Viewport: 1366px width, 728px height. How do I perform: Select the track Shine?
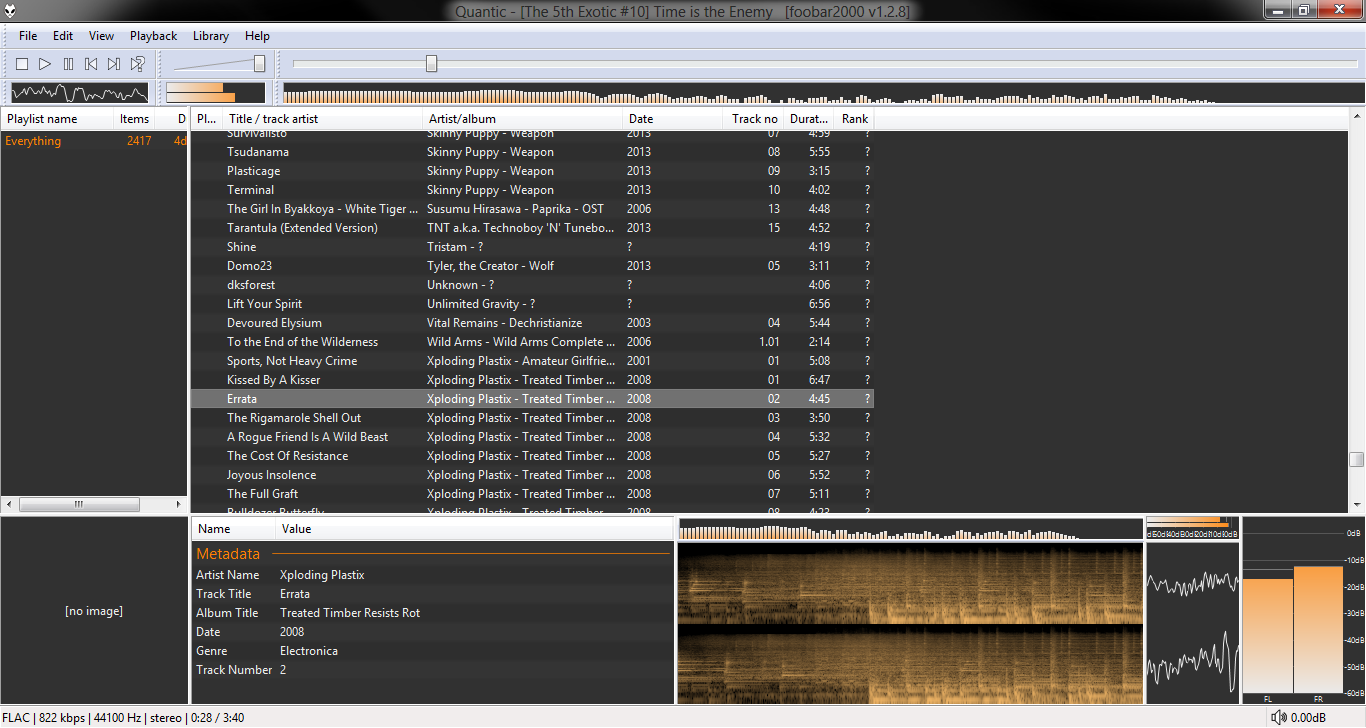pyautogui.click(x=532, y=247)
